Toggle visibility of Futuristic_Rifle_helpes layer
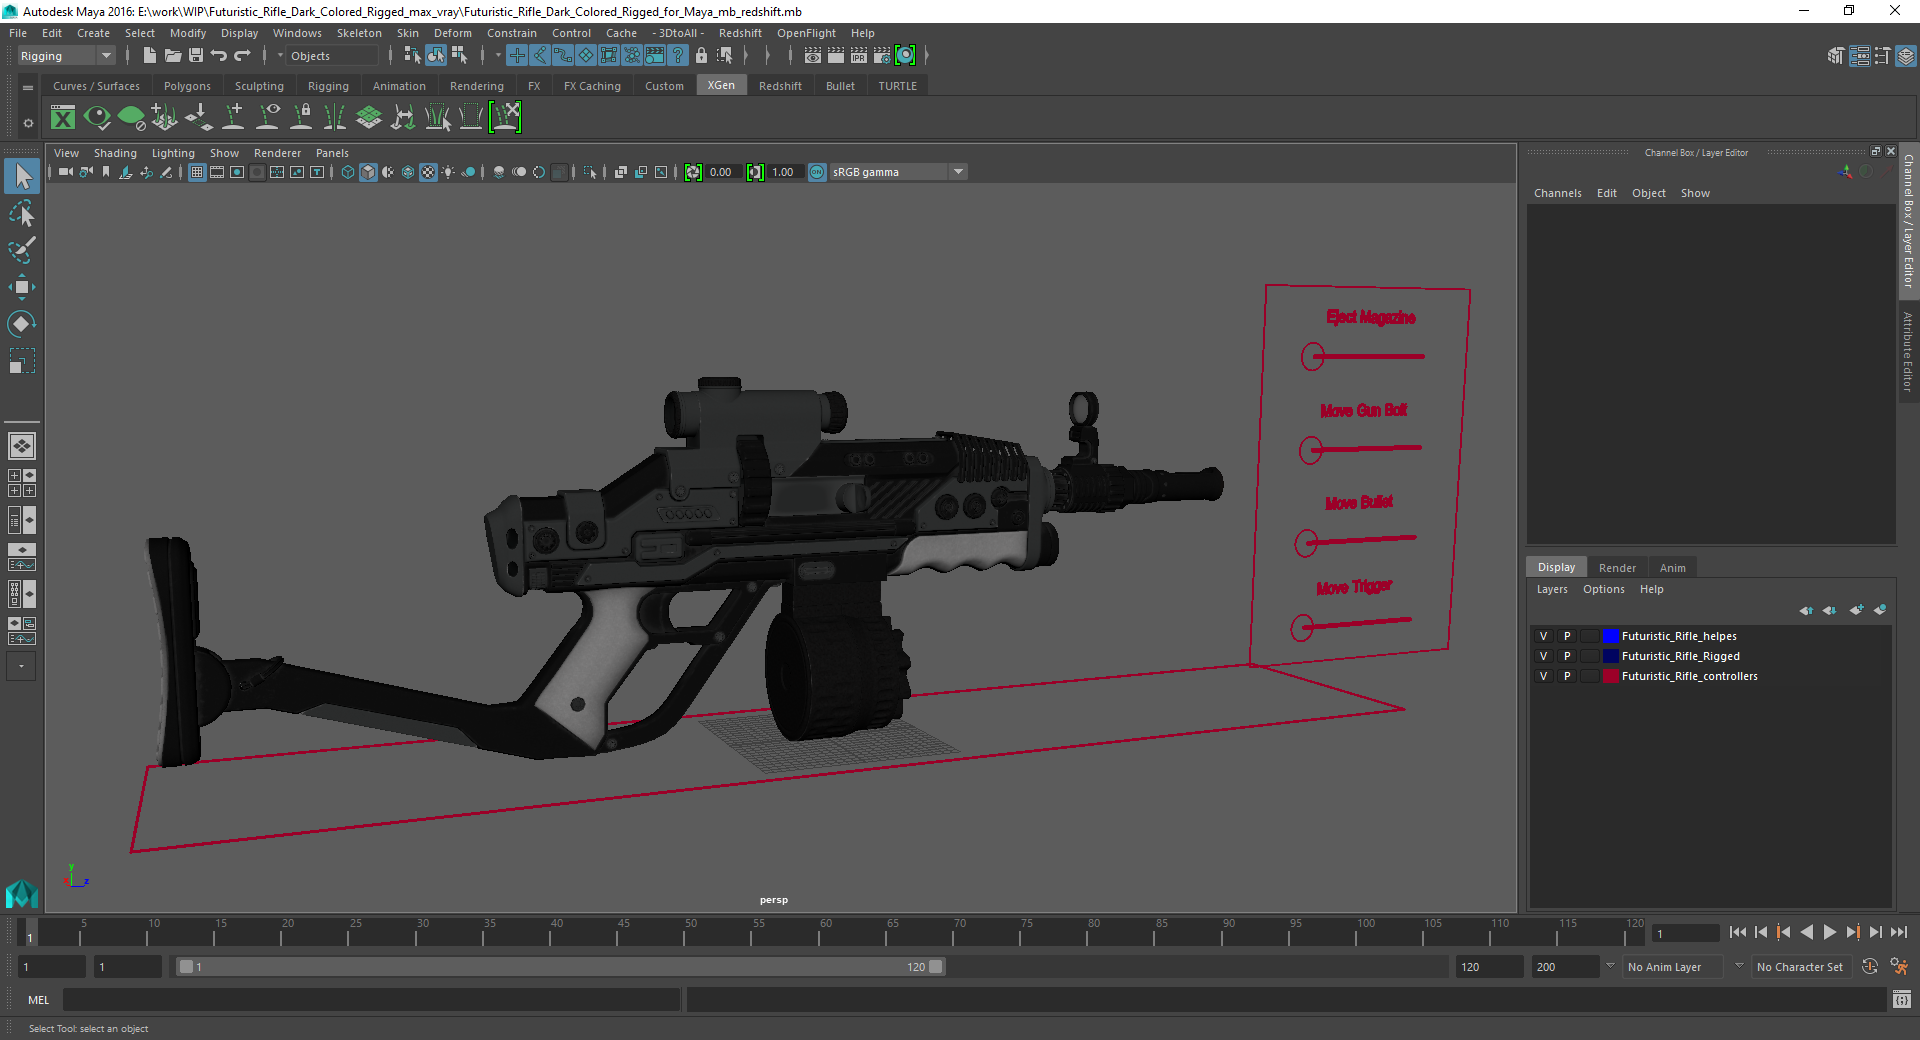The width and height of the screenshot is (1920, 1040). click(x=1543, y=636)
